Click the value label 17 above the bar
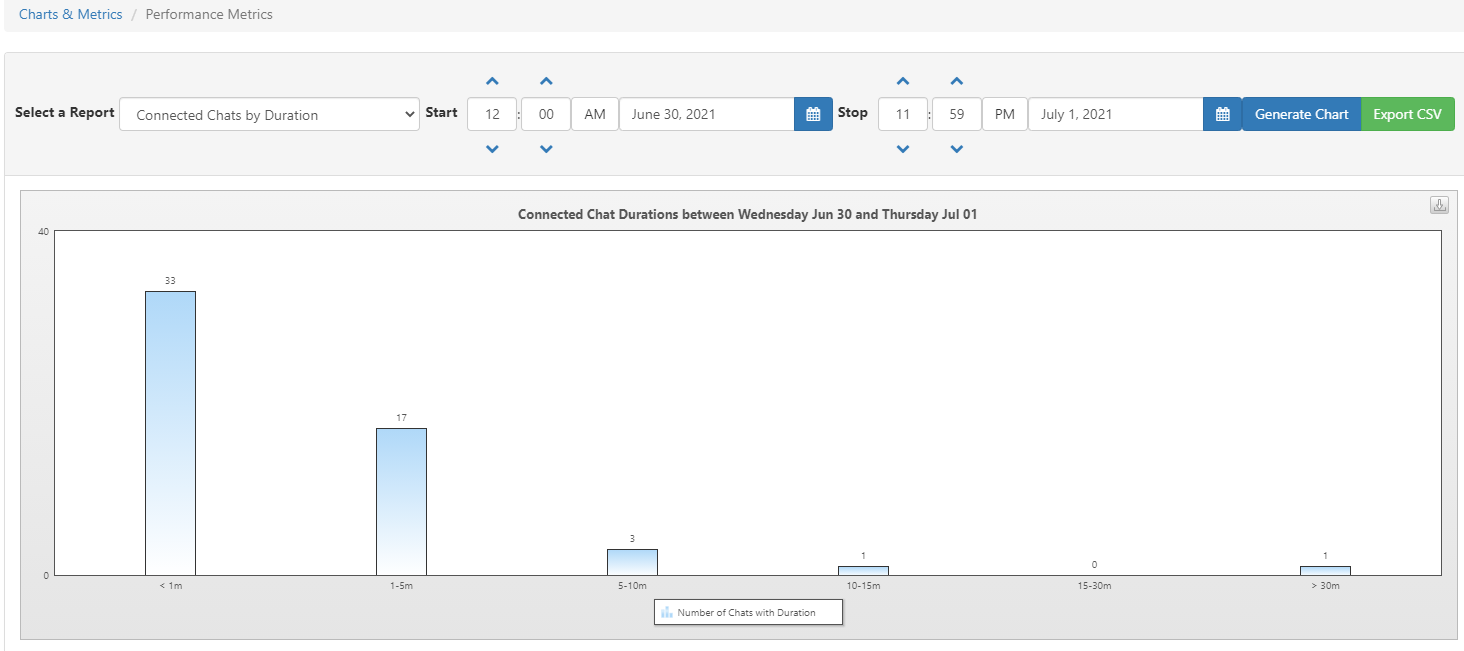The height and width of the screenshot is (651, 1464). pos(401,418)
